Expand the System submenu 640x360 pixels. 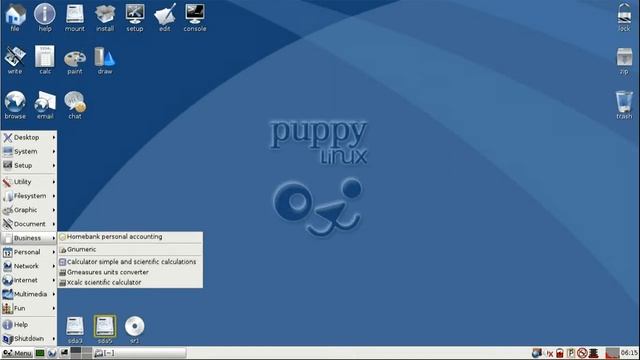[x=29, y=151]
